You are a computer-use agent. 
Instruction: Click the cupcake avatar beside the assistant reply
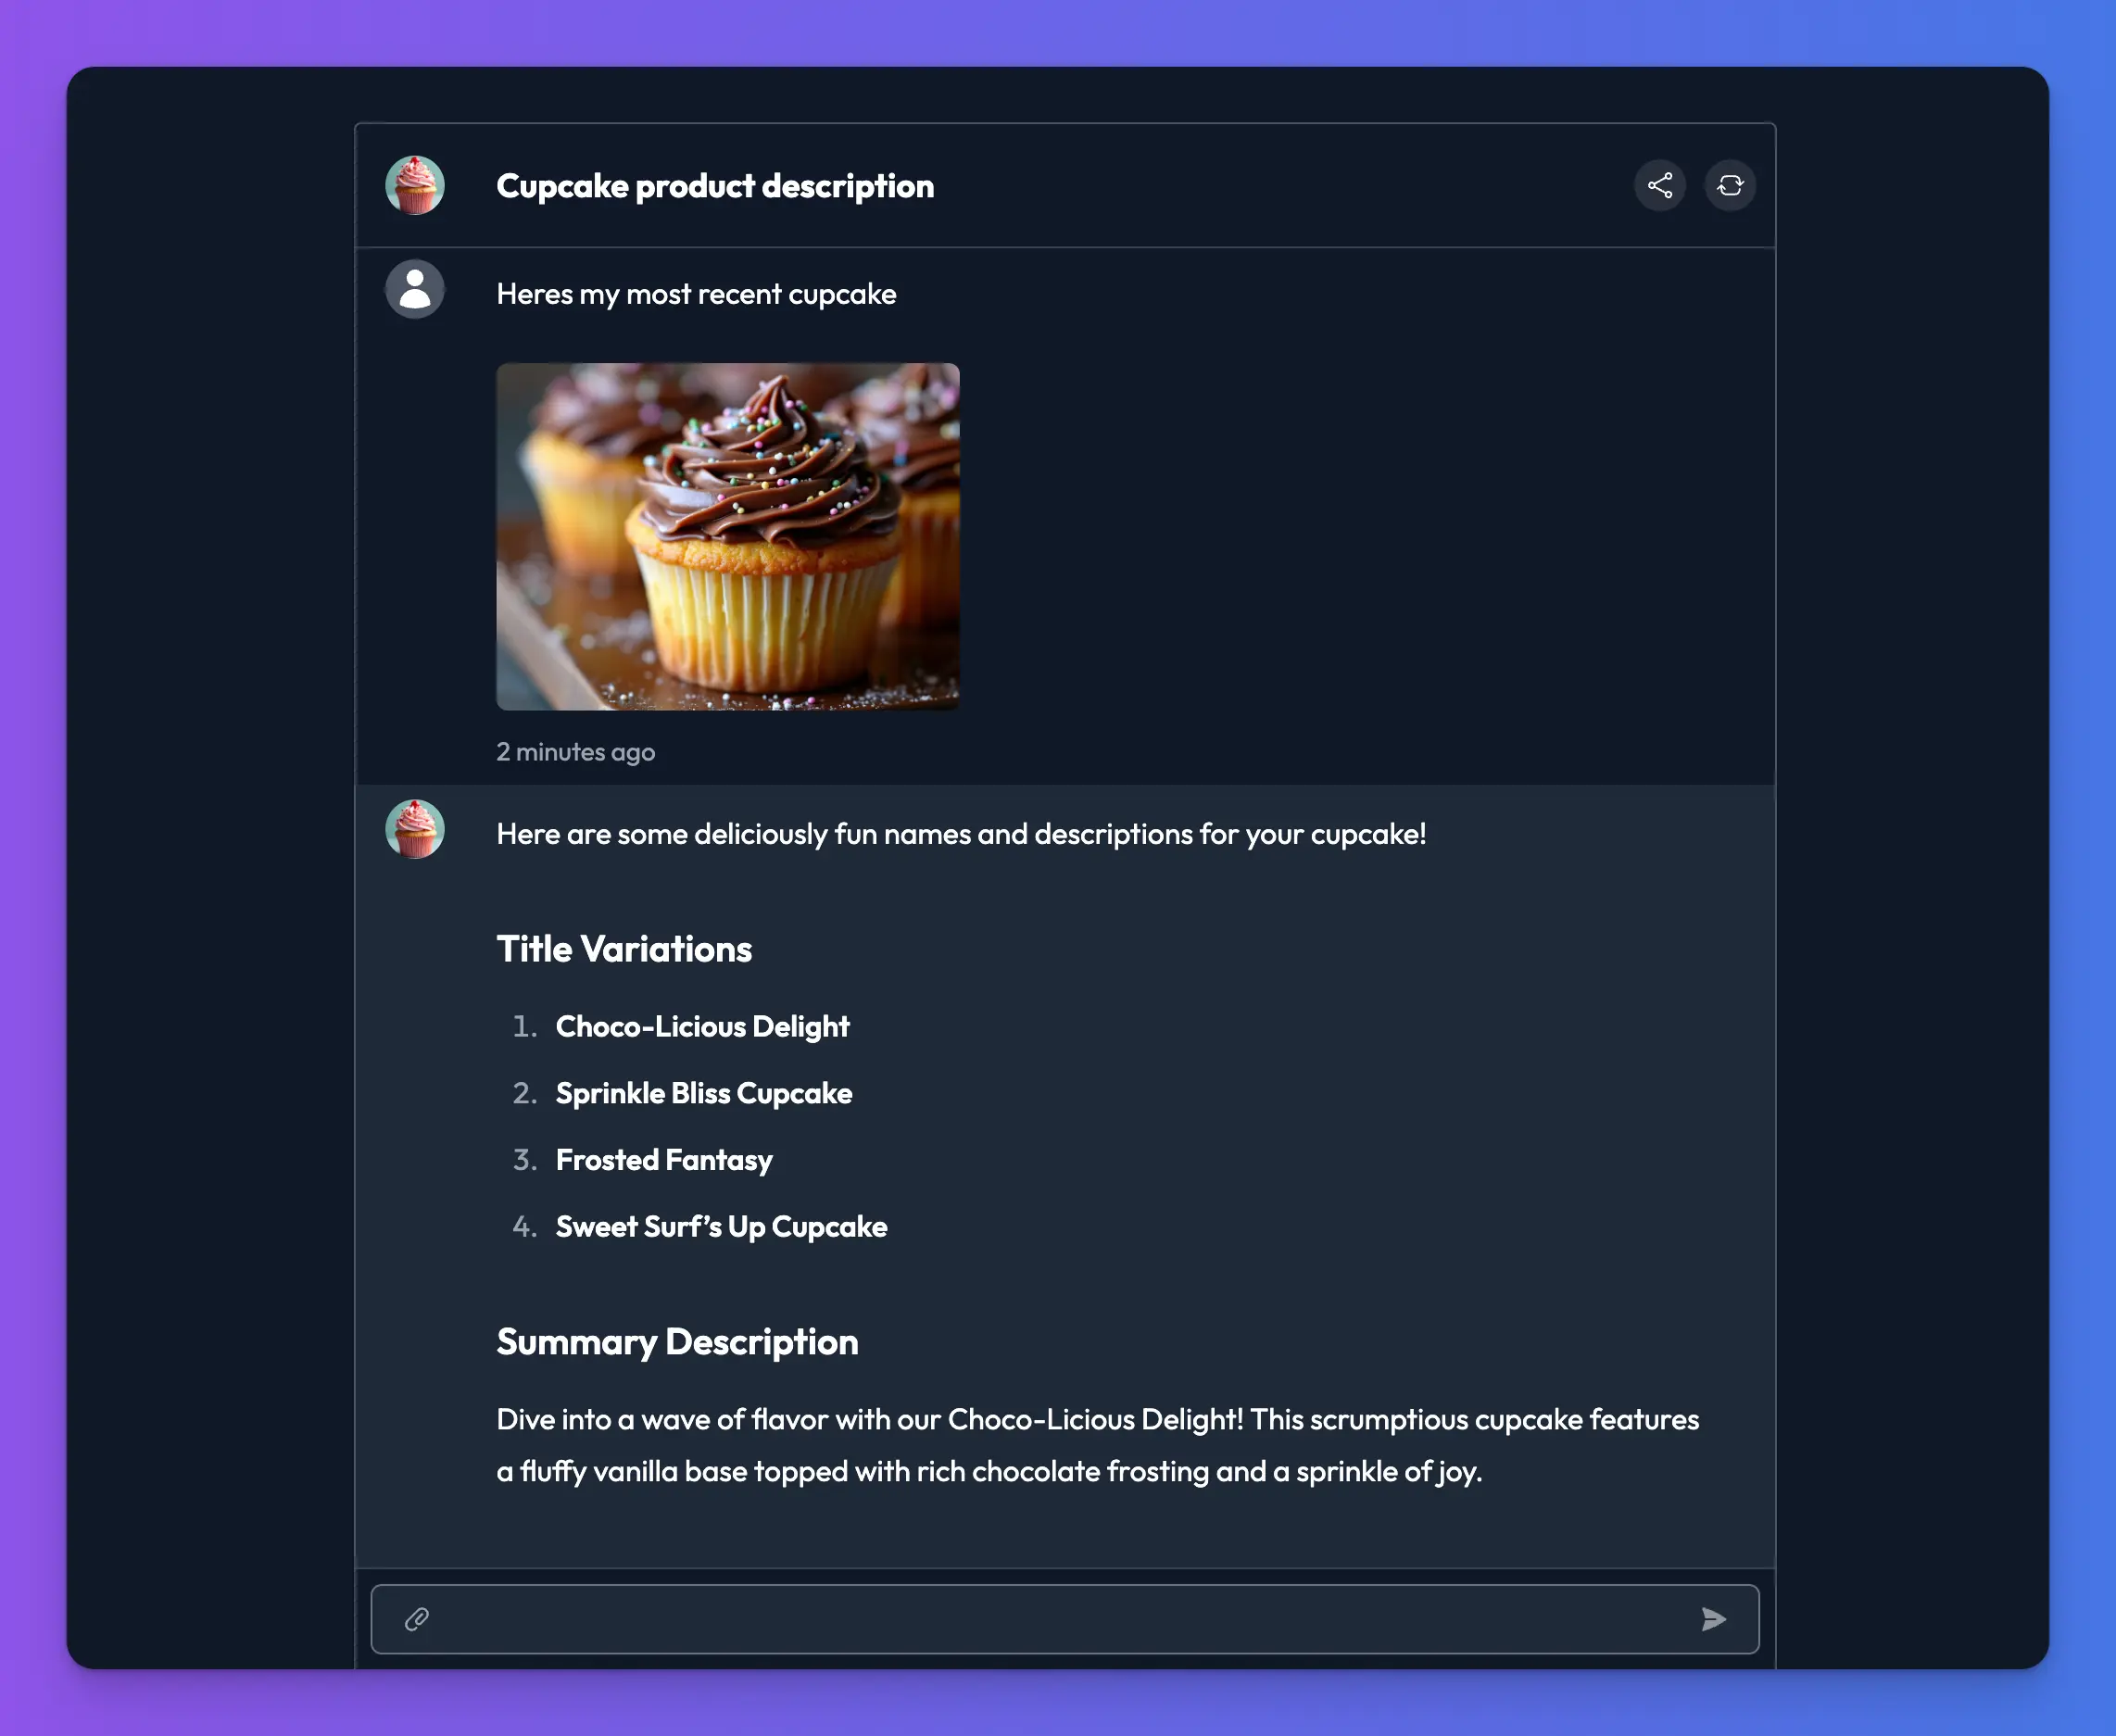point(415,829)
